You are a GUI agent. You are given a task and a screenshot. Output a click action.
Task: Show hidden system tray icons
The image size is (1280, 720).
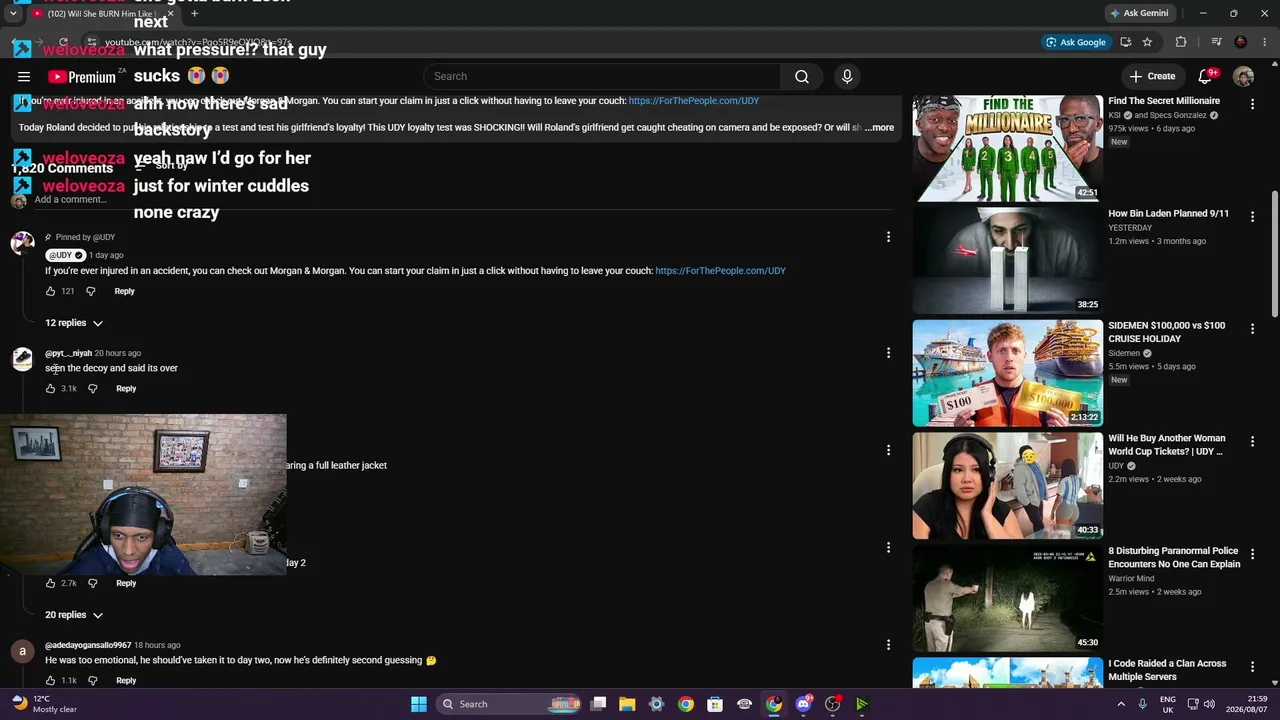pos(1121,704)
